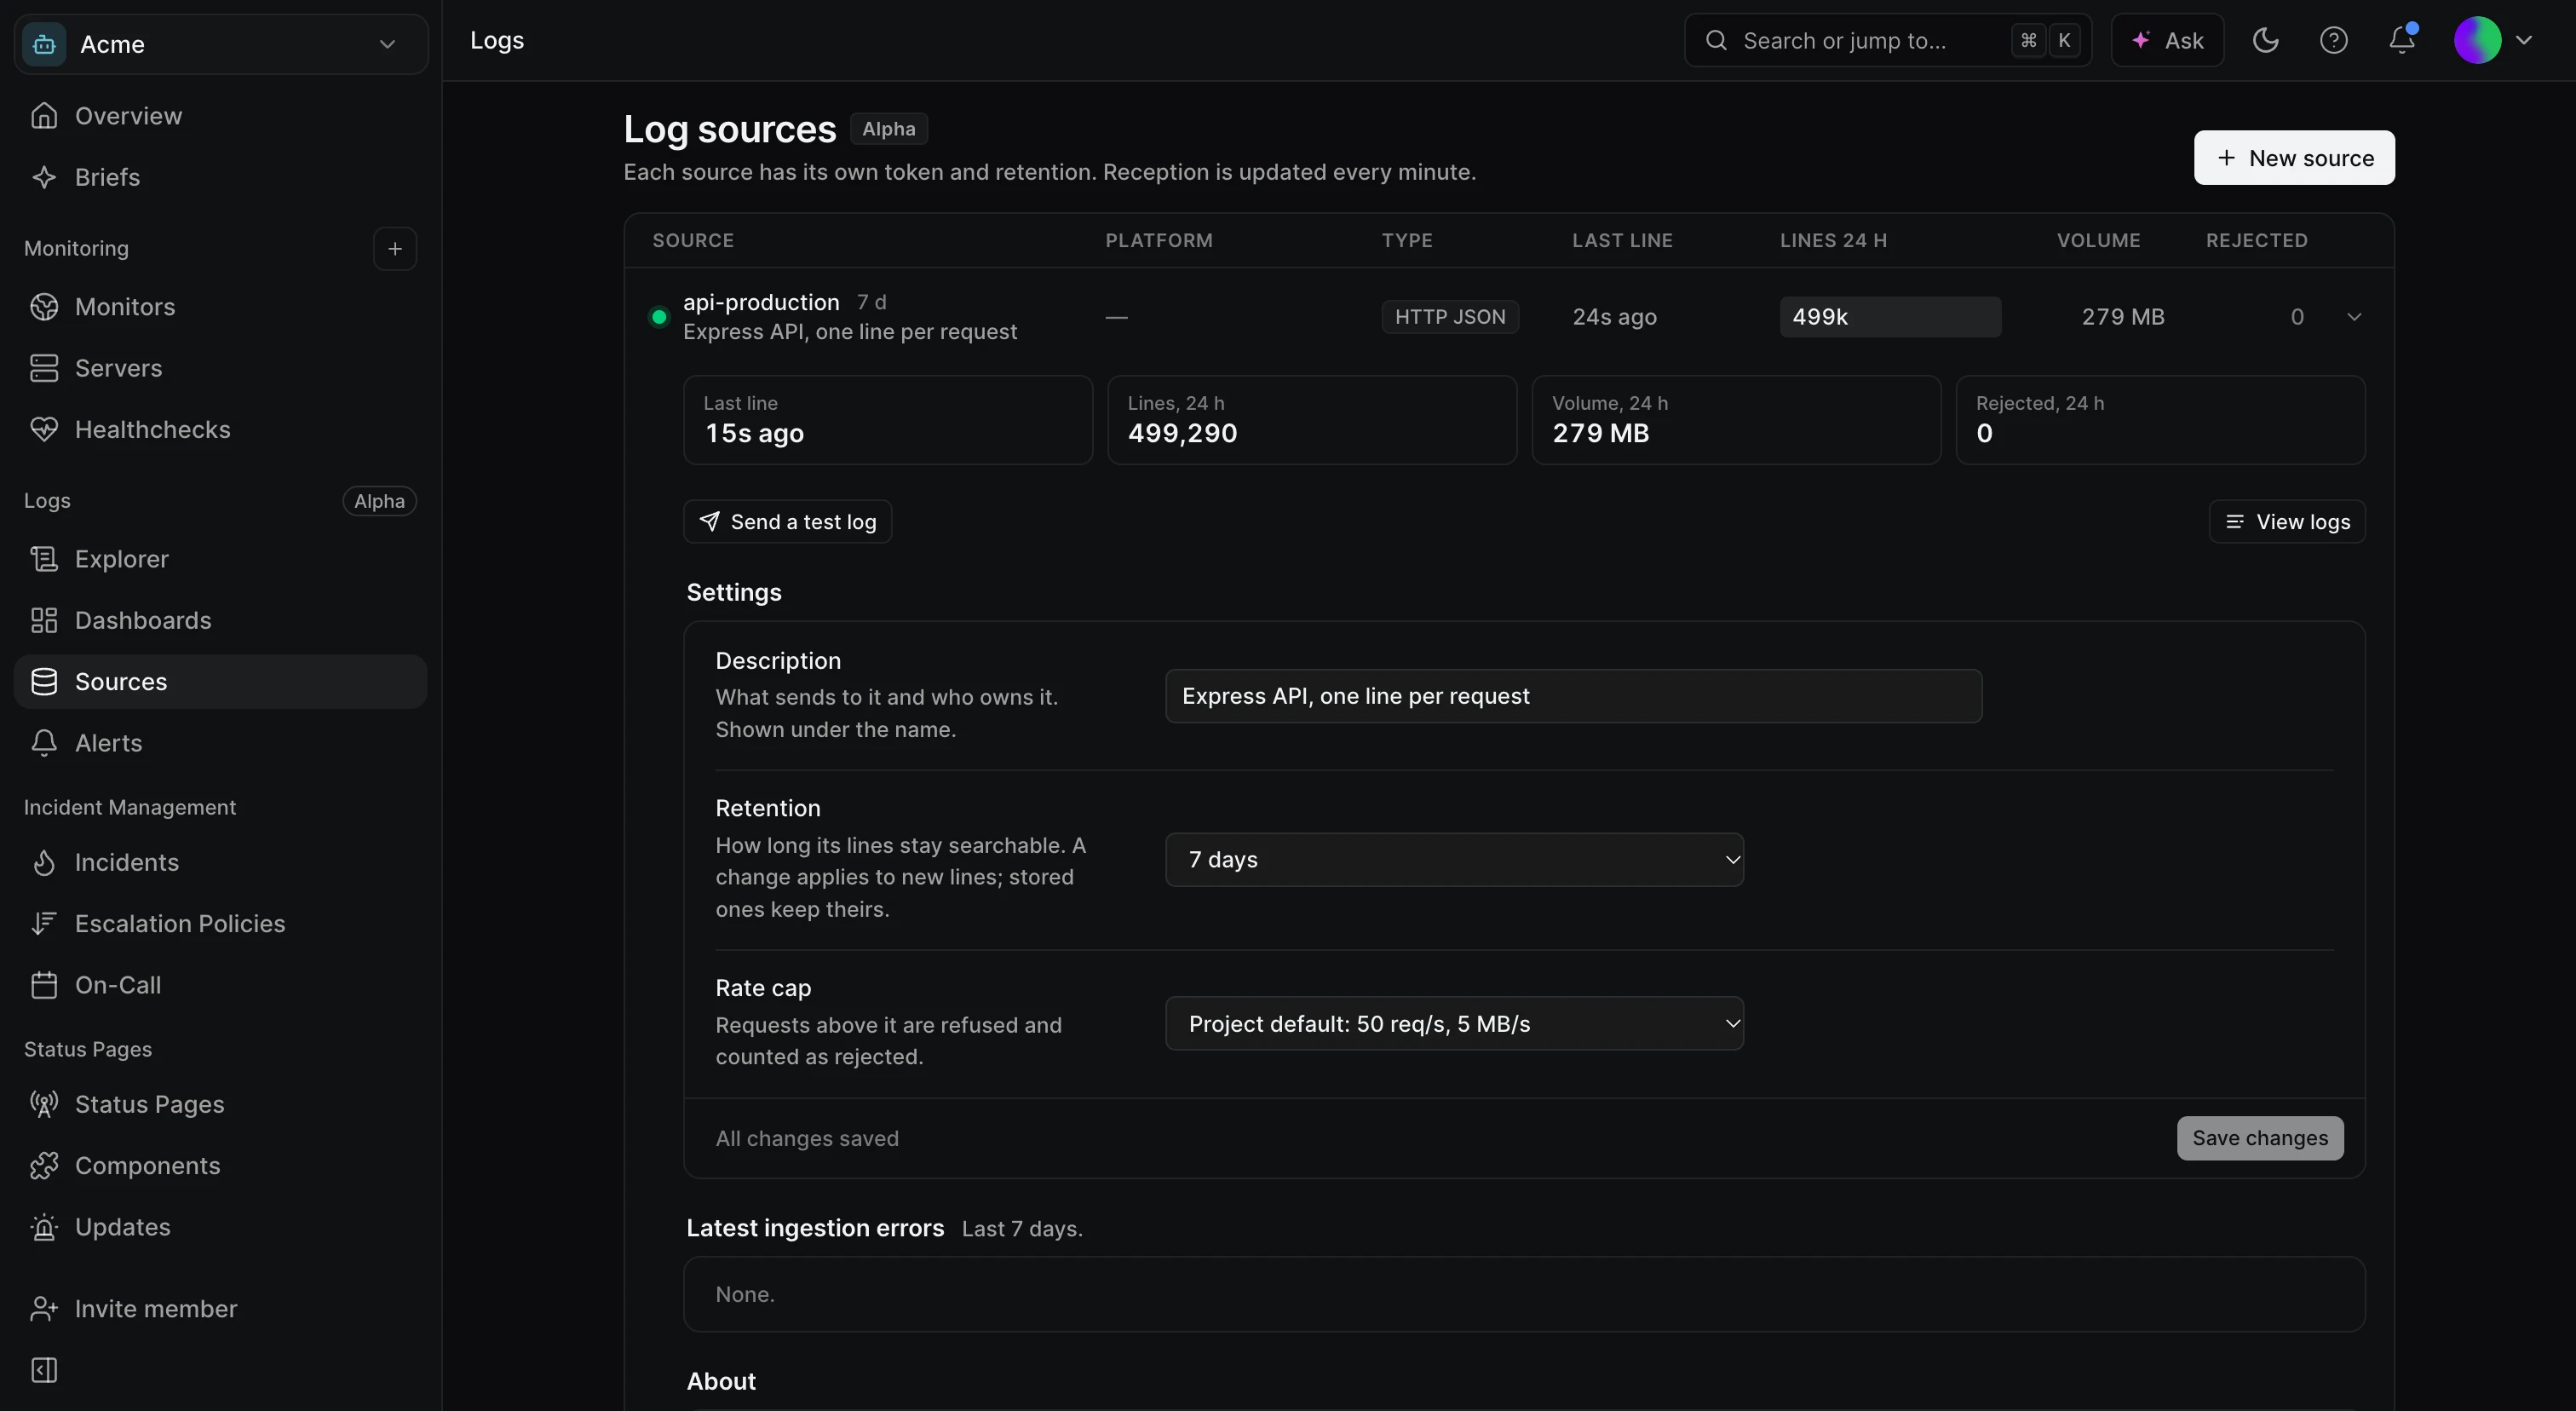Open the Servers page
This screenshot has width=2576, height=1411.
pyautogui.click(x=221, y=368)
